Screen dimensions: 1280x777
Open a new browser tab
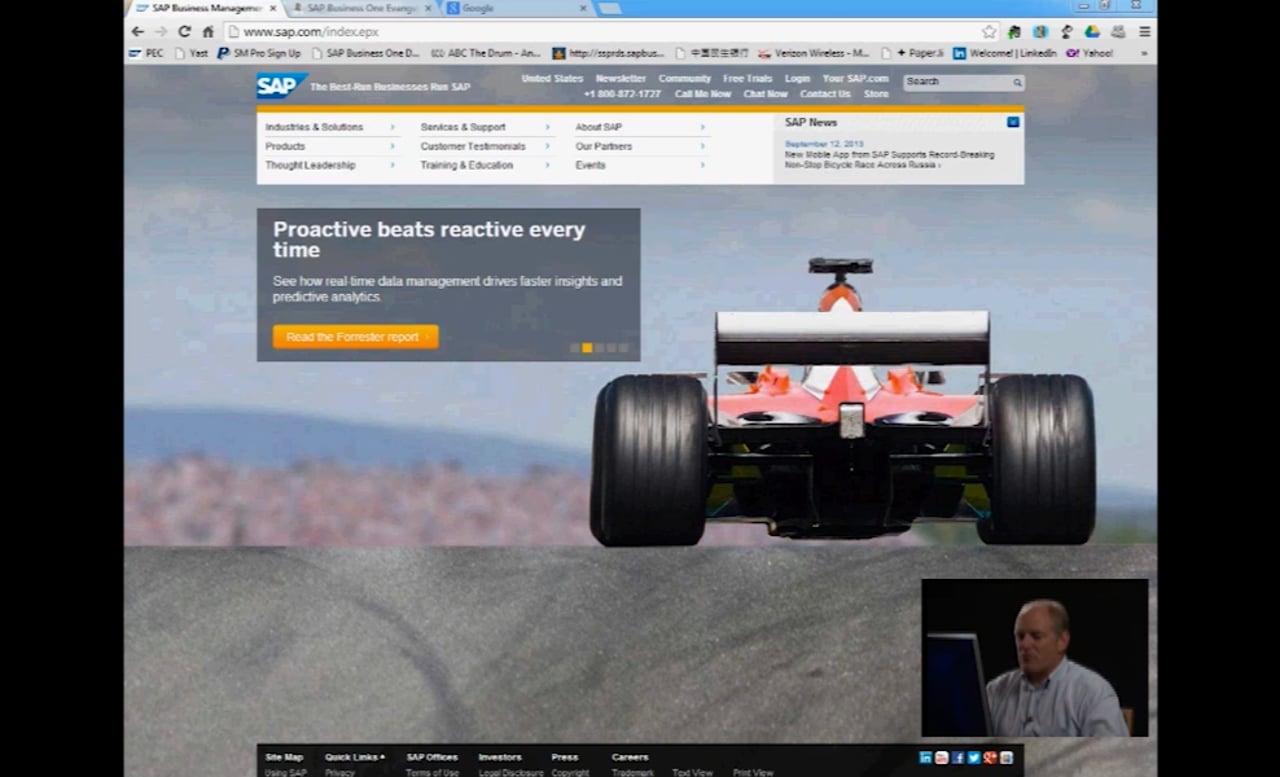609,9
